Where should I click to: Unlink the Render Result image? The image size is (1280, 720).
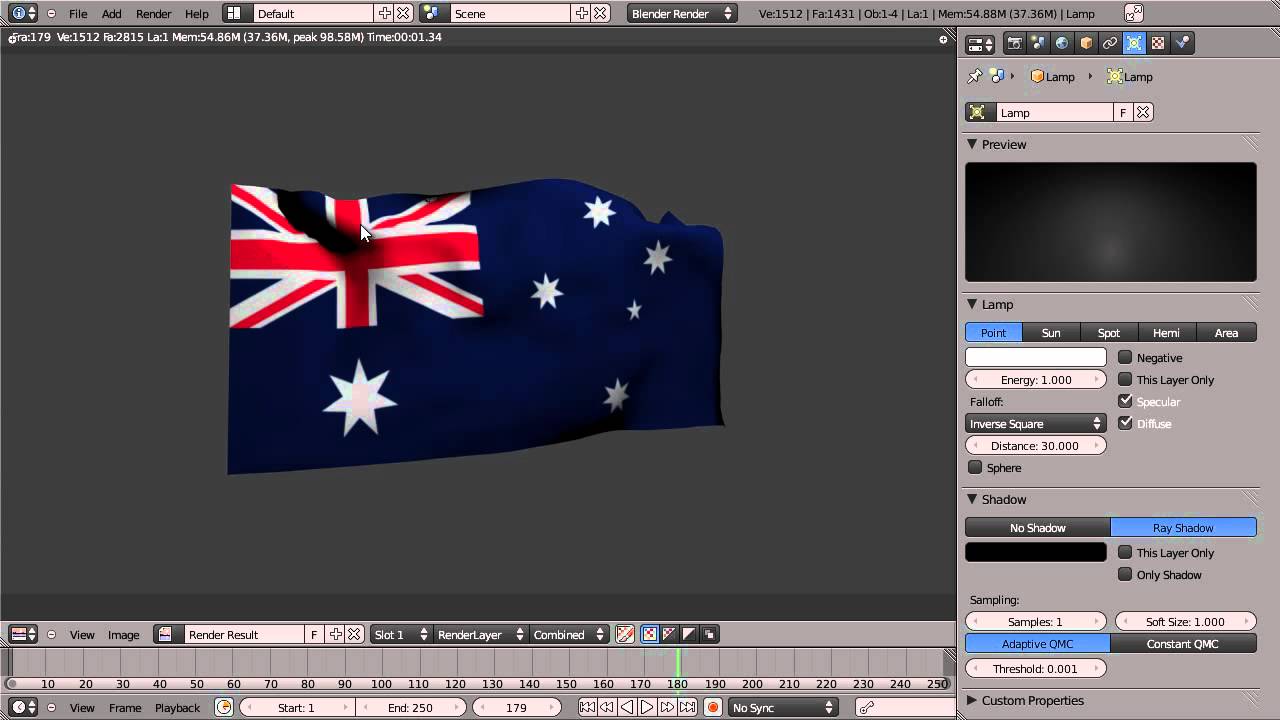pos(354,634)
